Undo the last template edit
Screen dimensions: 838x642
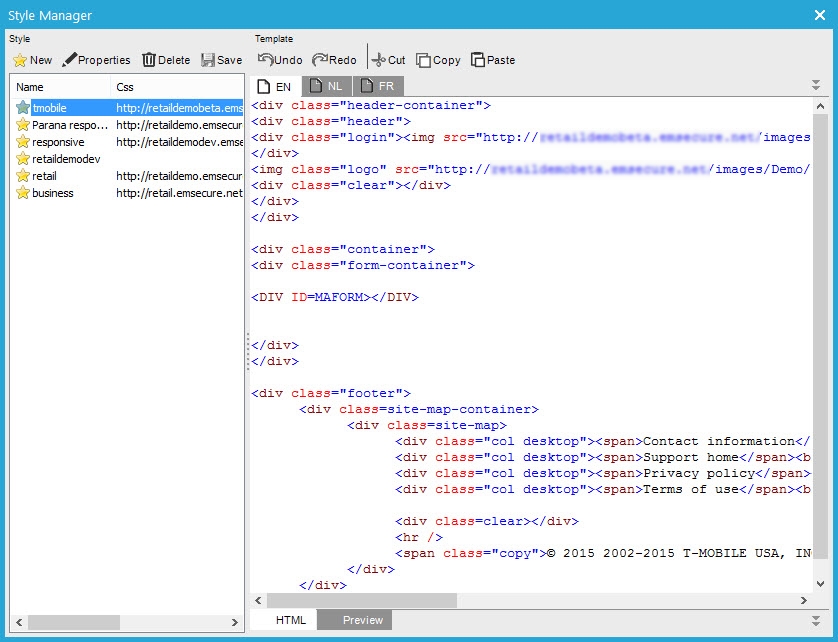coord(280,60)
